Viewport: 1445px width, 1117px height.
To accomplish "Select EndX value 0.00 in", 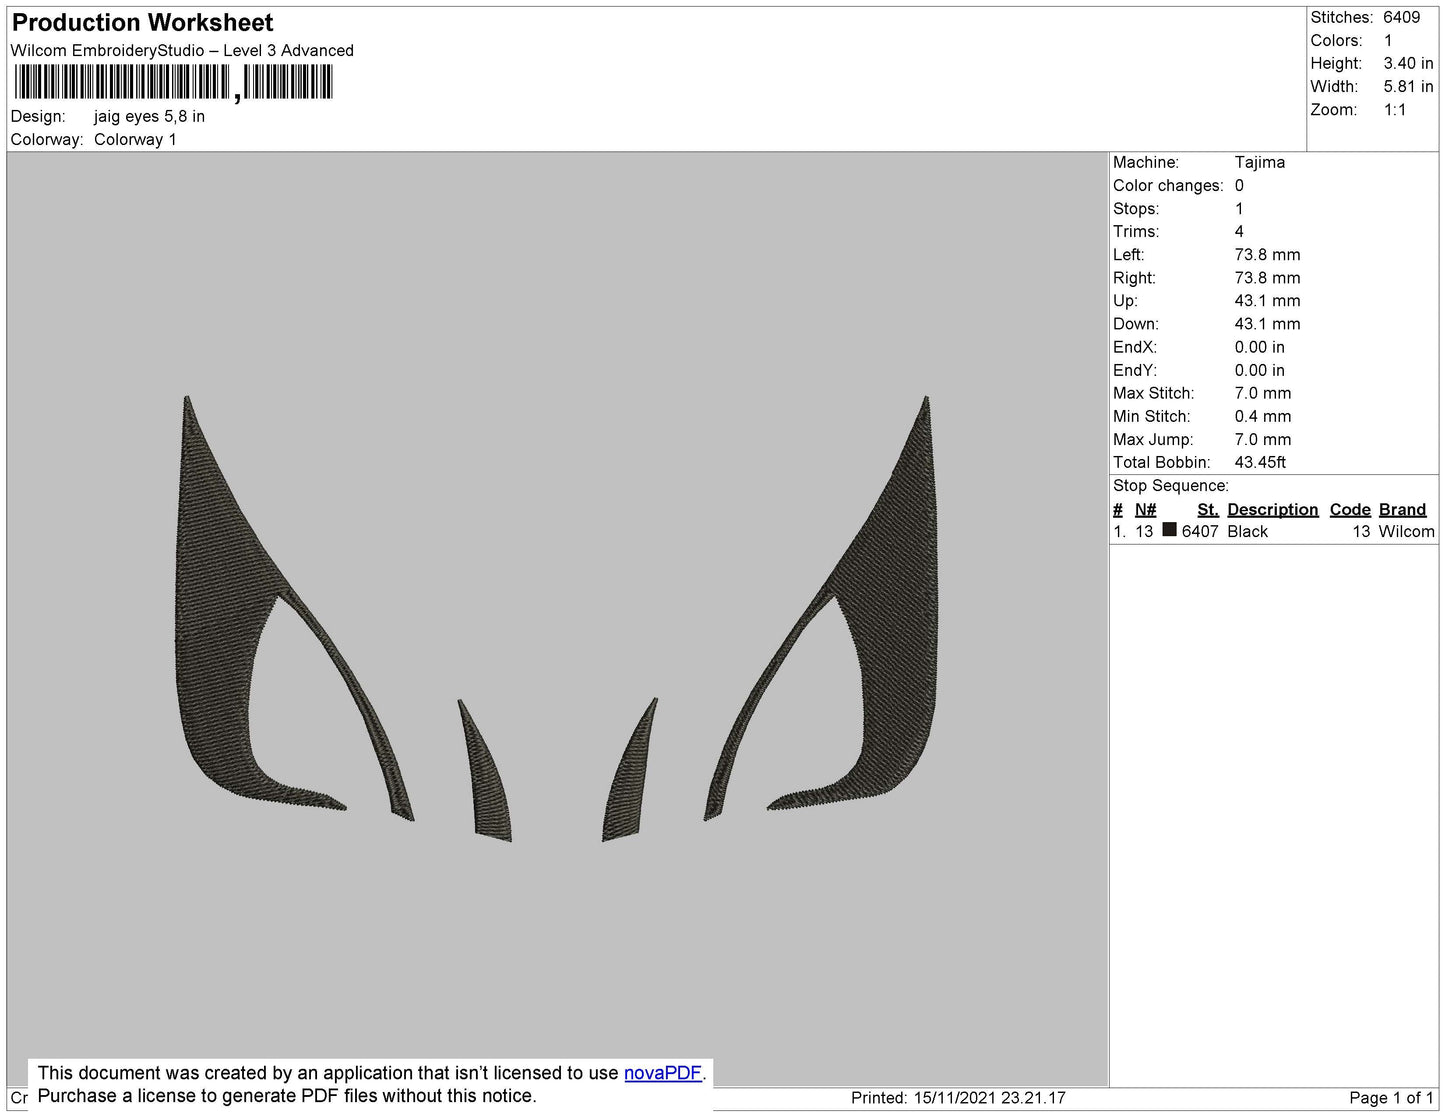I will (x=1260, y=347).
